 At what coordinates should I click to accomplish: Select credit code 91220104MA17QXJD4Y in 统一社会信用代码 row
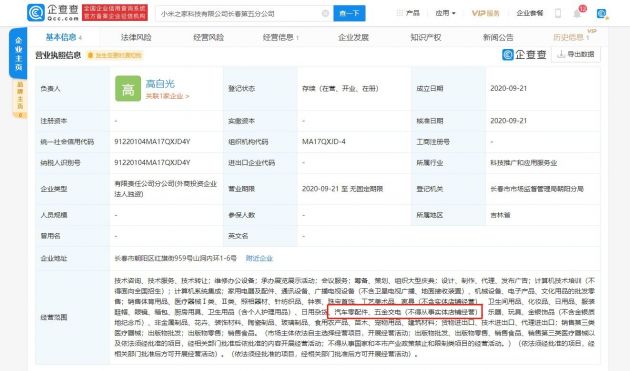pos(152,141)
